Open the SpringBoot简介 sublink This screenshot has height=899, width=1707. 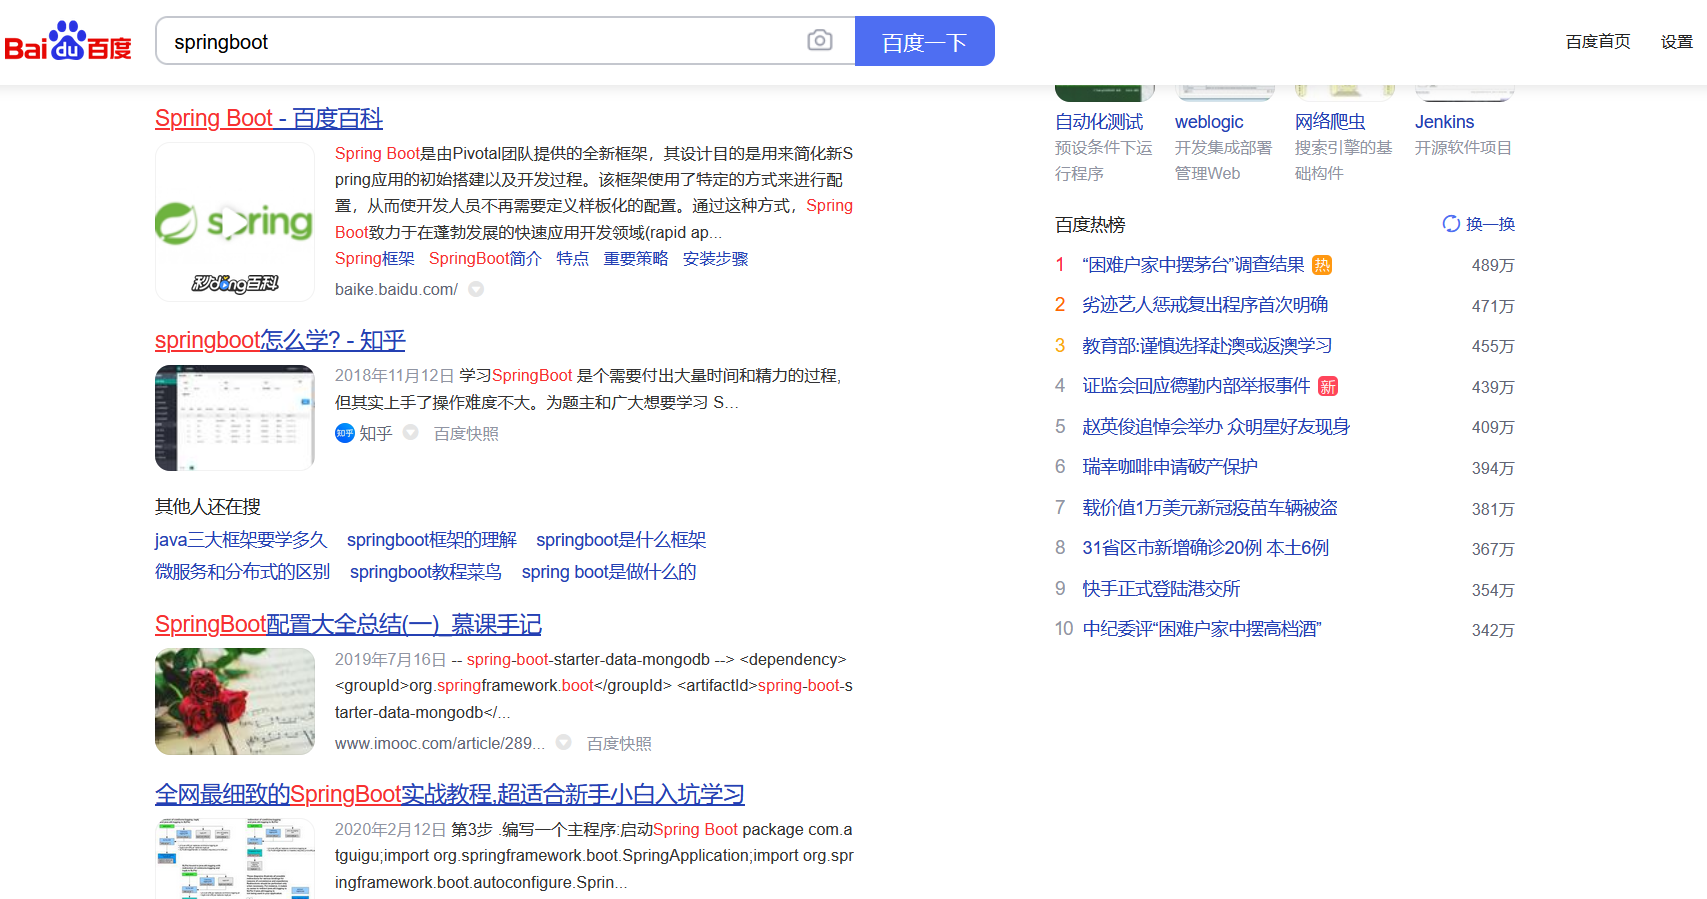coord(485,258)
